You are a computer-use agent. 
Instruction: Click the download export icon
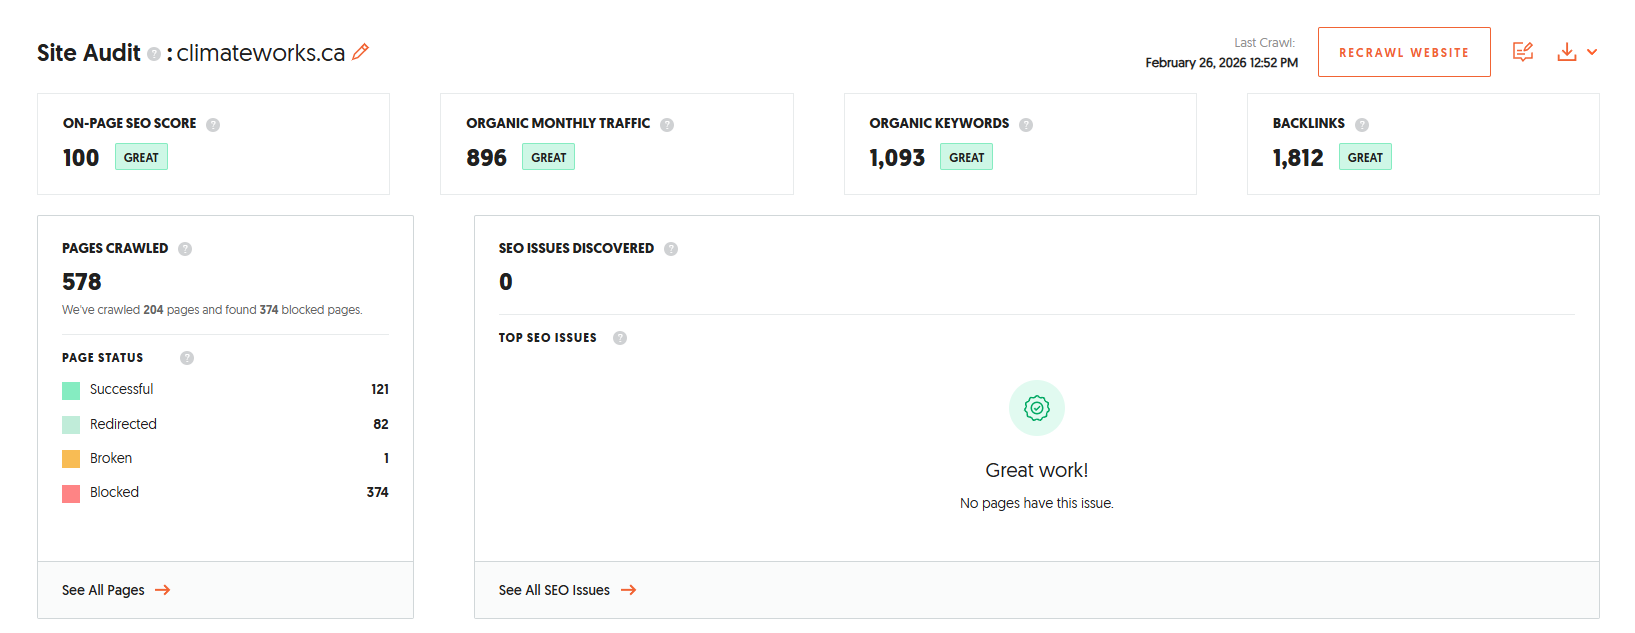coord(1566,52)
